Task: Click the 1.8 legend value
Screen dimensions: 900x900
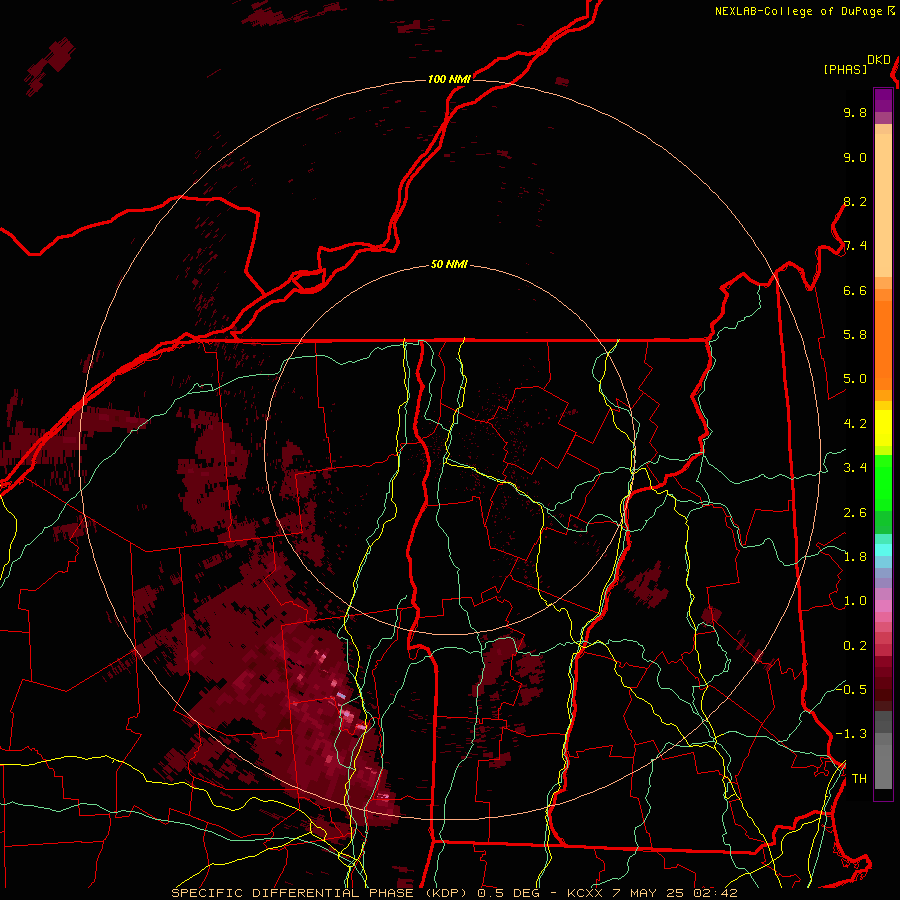Action: (855, 557)
